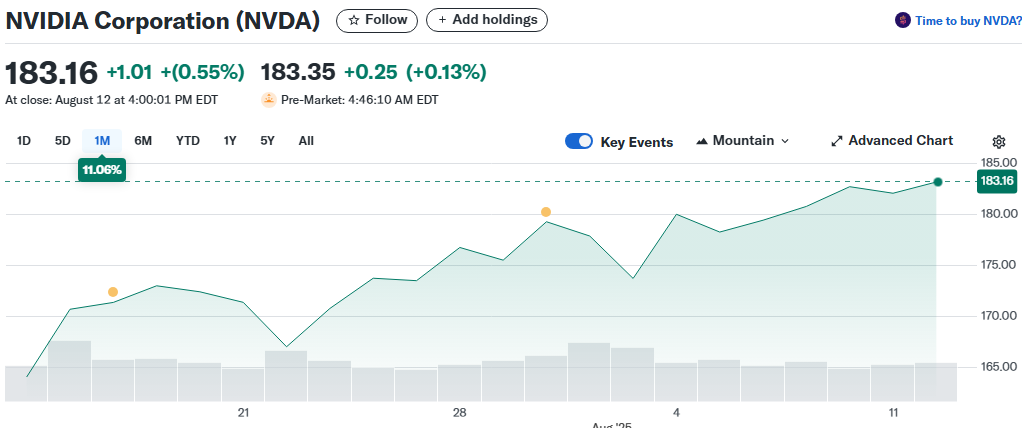
Task: Click the 11.06% change badge
Action: [102, 170]
